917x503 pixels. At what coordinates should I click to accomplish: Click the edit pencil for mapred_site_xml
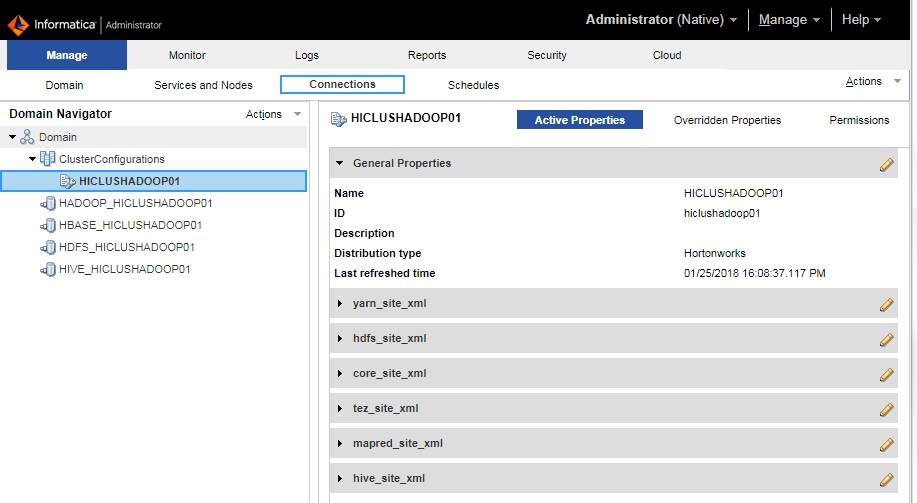(886, 444)
